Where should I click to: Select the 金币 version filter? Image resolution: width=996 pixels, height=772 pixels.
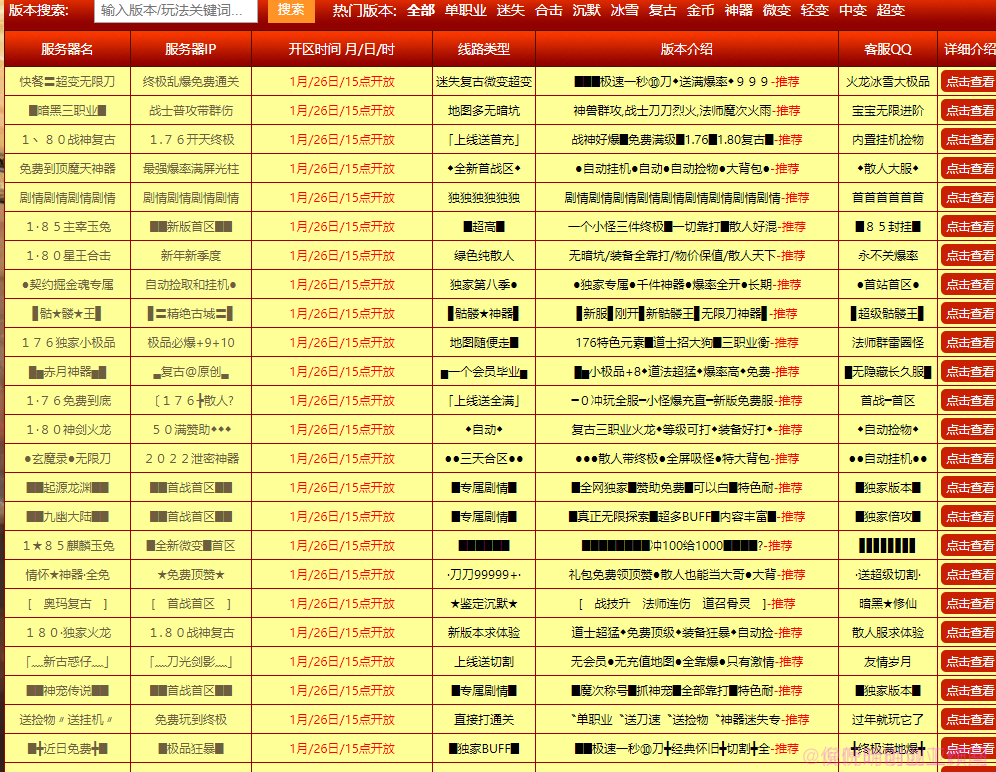click(701, 10)
